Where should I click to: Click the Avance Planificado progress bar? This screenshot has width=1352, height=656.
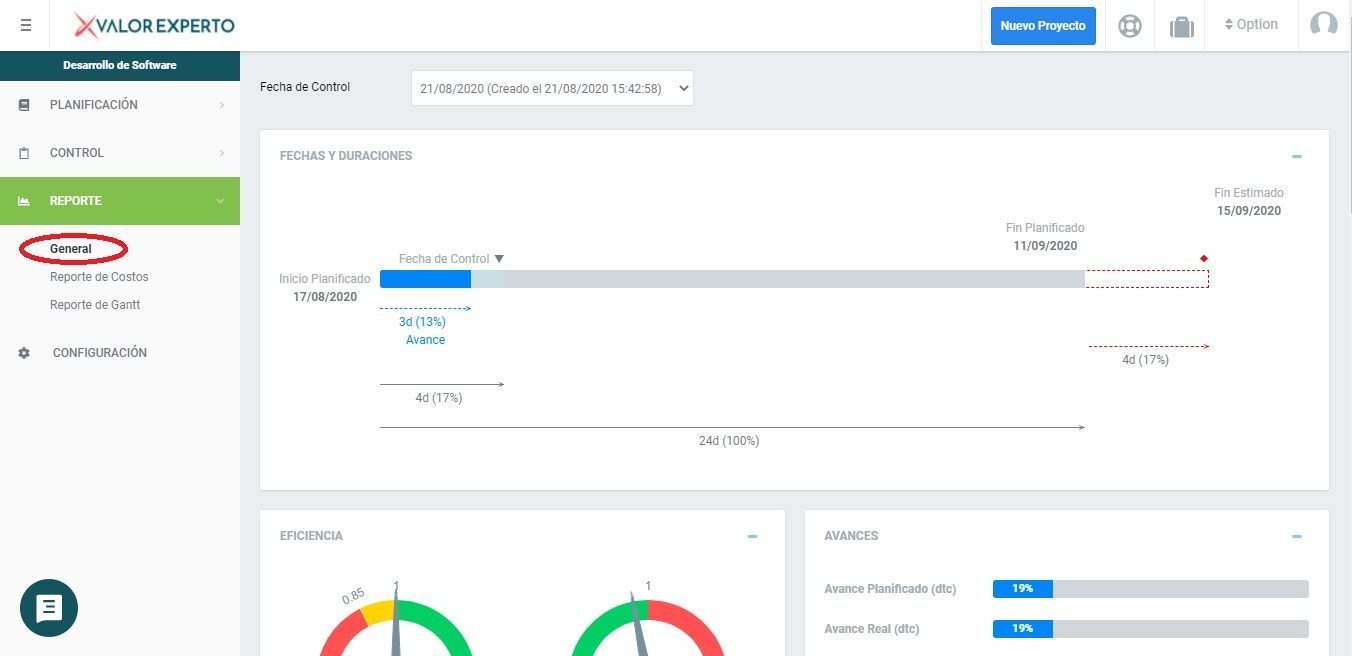click(1150, 589)
